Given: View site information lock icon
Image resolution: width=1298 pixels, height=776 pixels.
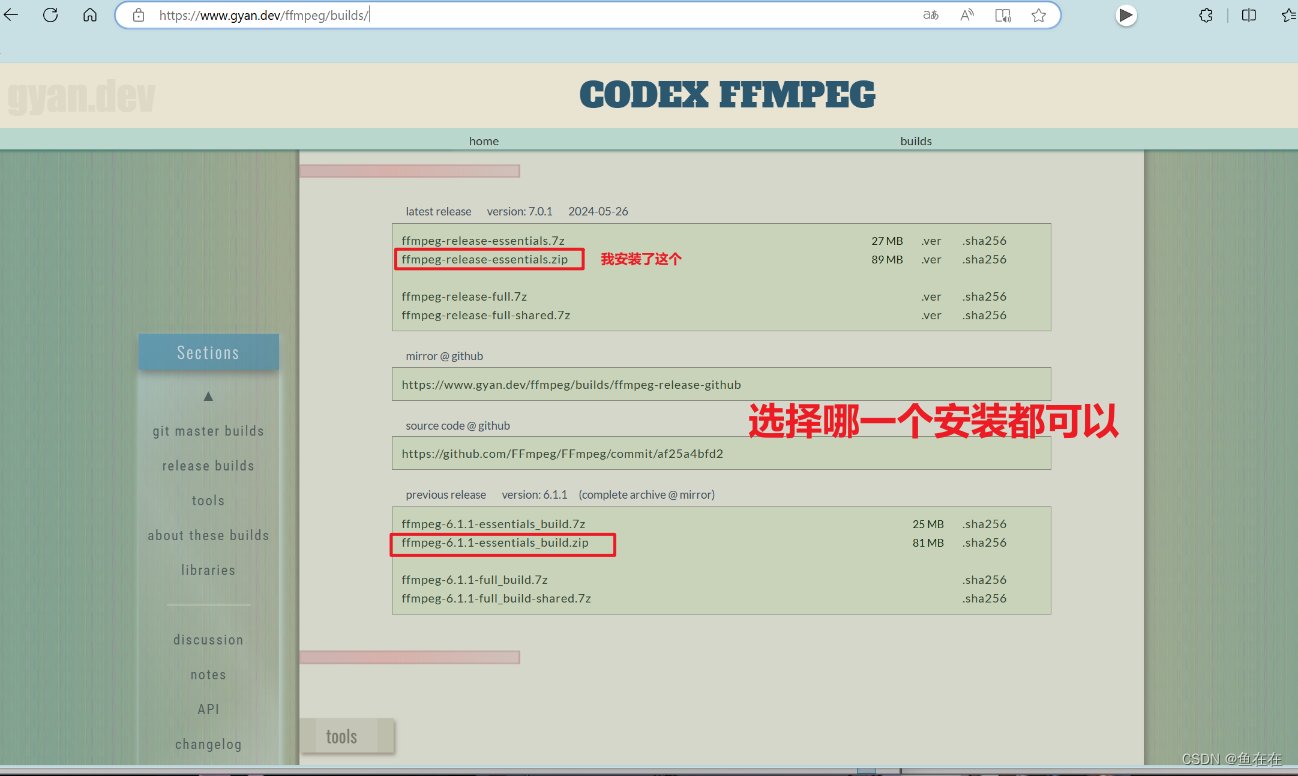Looking at the screenshot, I should 139,15.
